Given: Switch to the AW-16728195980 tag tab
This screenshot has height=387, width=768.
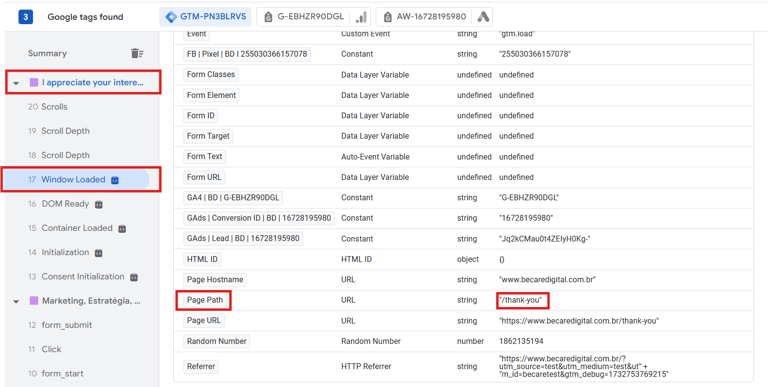Looking at the screenshot, I should 434,17.
